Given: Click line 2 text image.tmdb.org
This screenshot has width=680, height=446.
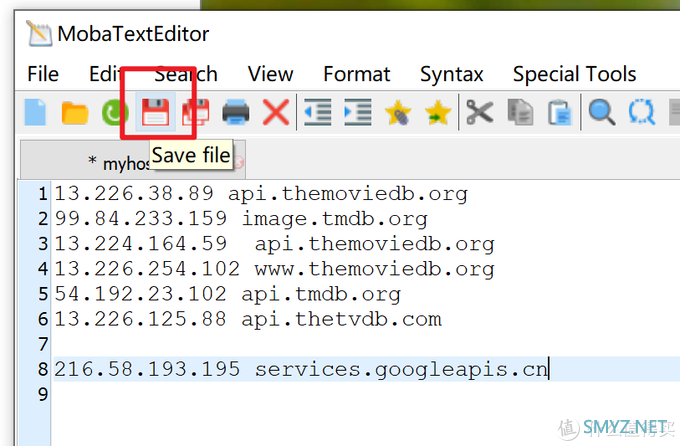Looking at the screenshot, I should [334, 219].
